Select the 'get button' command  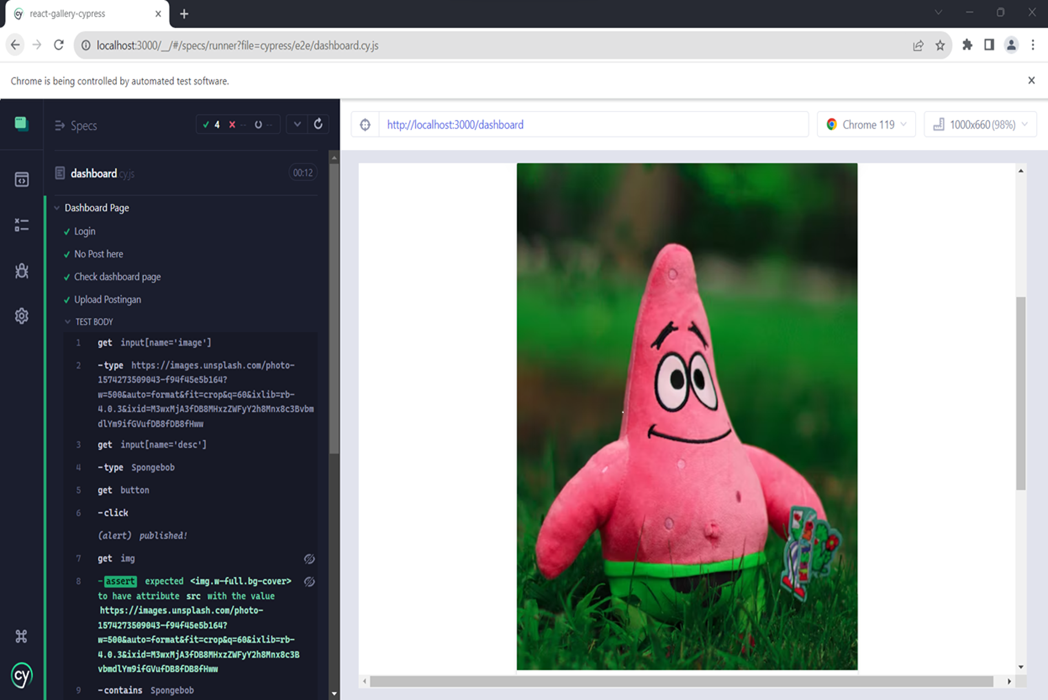190,490
